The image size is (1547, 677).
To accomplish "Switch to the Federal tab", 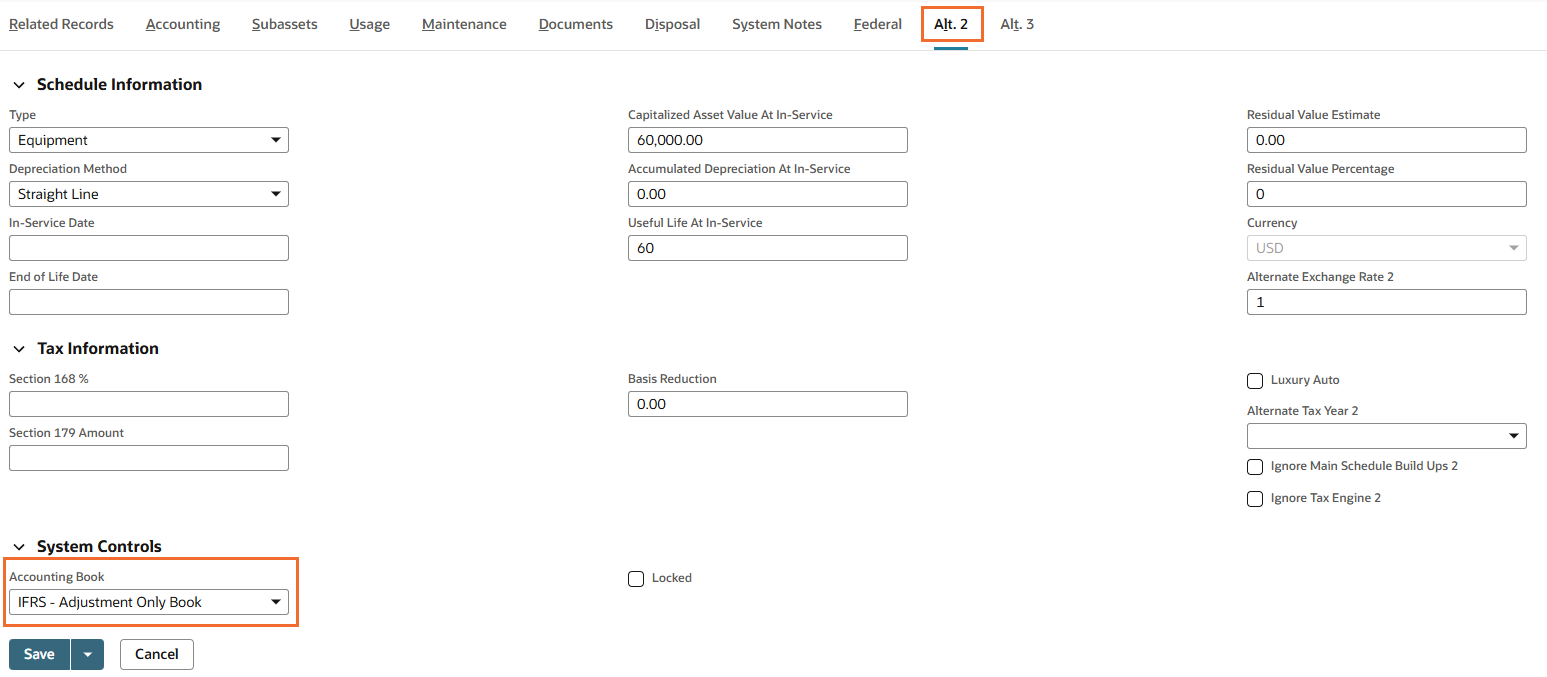I will coord(877,24).
